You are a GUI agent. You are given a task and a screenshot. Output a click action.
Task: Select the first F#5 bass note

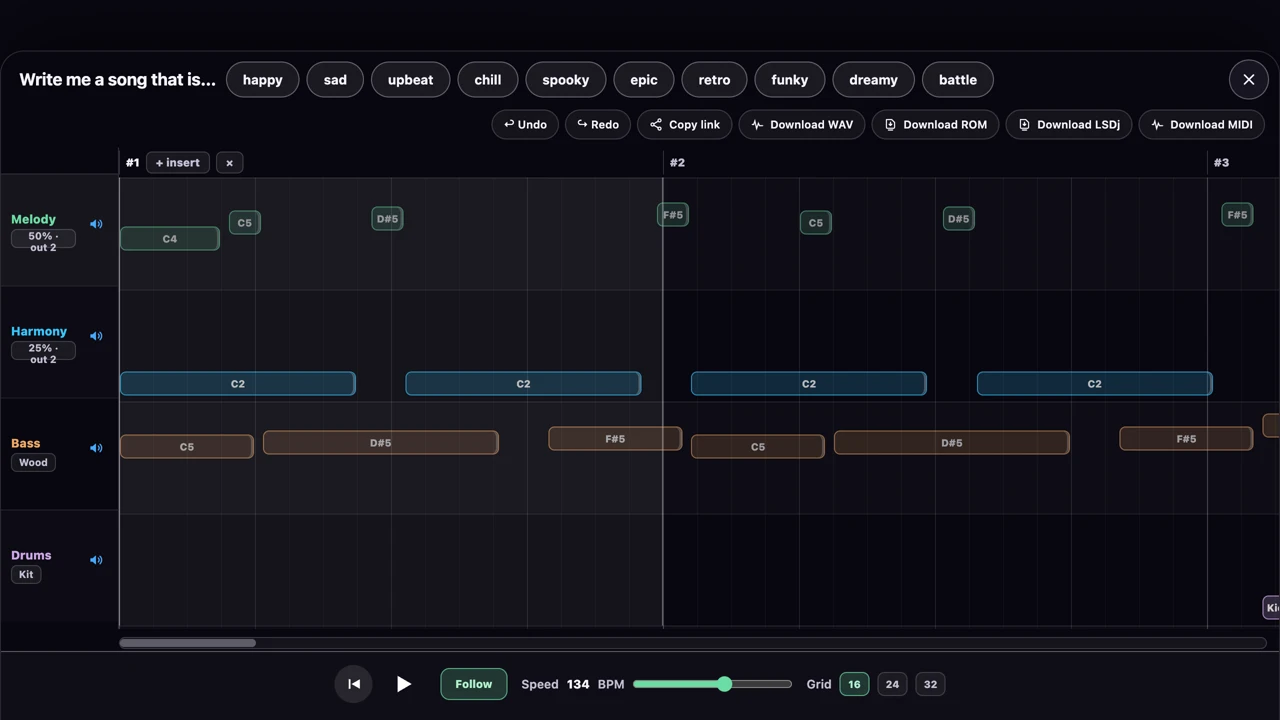(615, 439)
